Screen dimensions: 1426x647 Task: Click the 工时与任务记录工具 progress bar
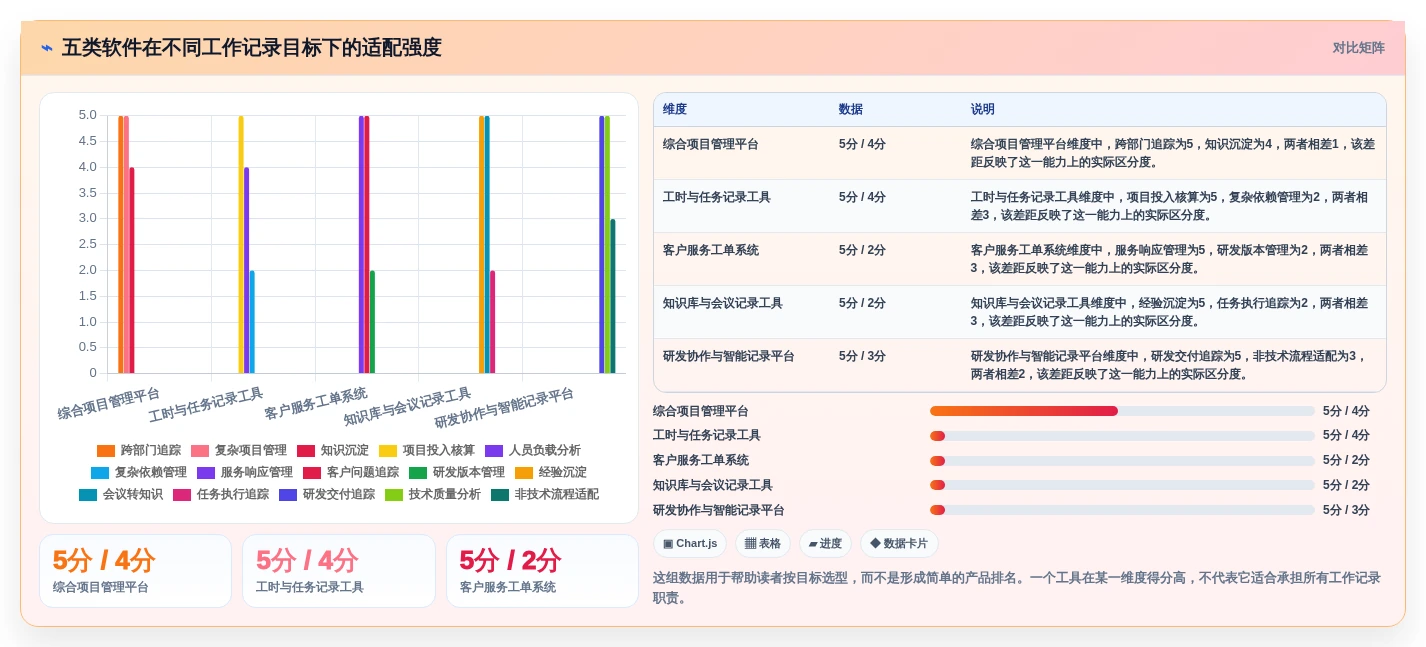[x=1122, y=436]
